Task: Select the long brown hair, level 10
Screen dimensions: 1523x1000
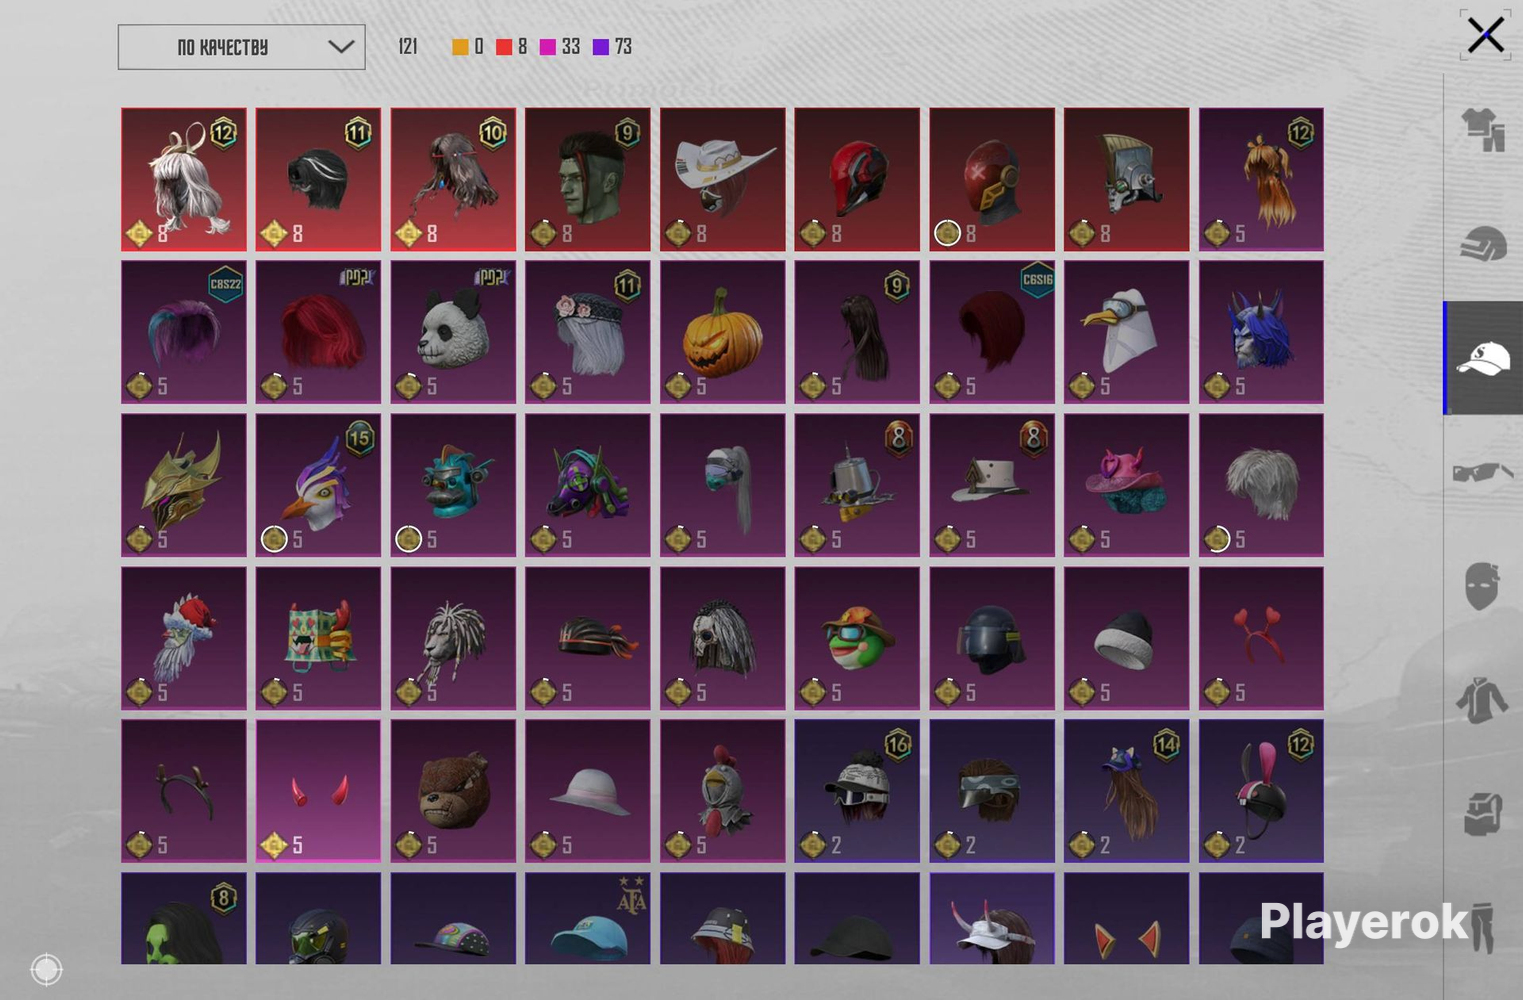Action: click(453, 179)
